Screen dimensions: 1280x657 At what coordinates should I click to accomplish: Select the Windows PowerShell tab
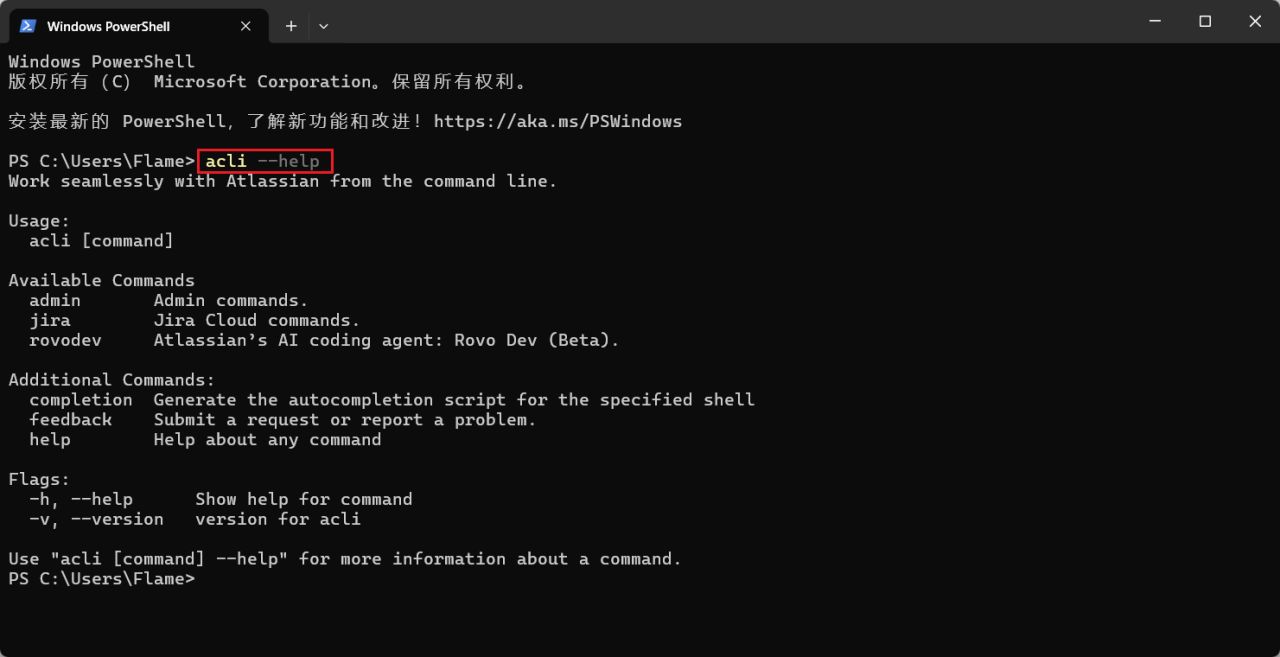tap(108, 26)
